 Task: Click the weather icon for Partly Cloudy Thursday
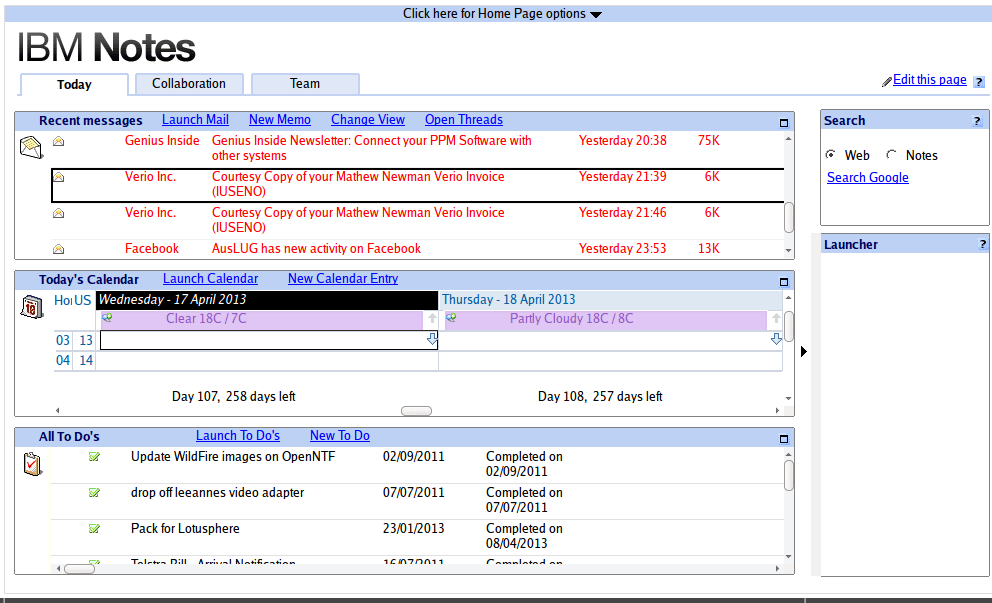click(453, 318)
